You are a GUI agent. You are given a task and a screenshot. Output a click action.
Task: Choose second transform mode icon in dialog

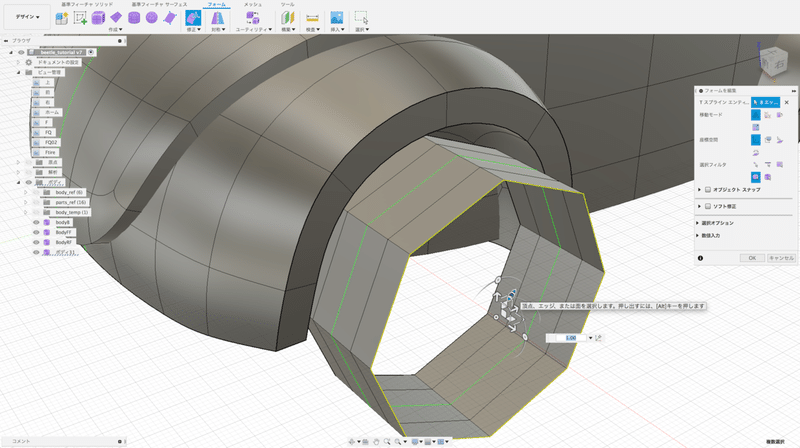click(767, 115)
